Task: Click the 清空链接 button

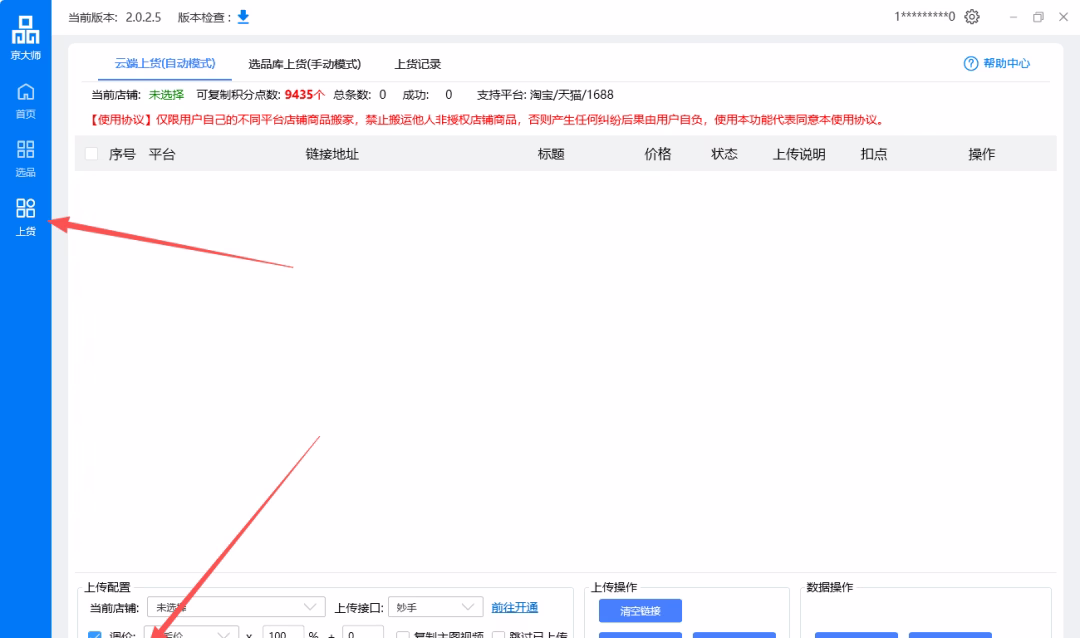Action: (639, 610)
